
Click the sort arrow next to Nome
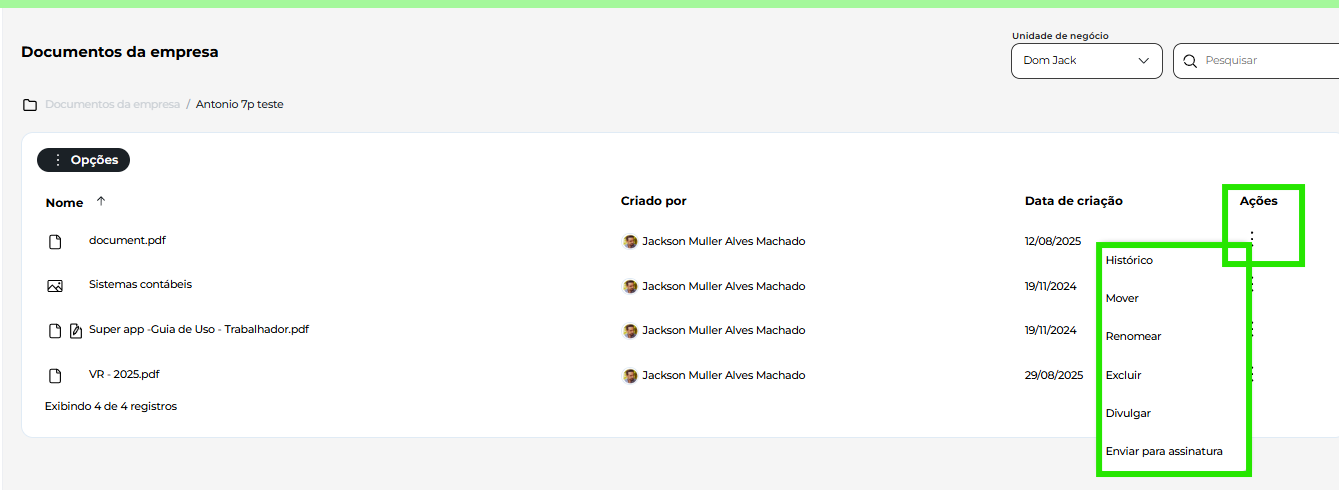[x=101, y=201]
